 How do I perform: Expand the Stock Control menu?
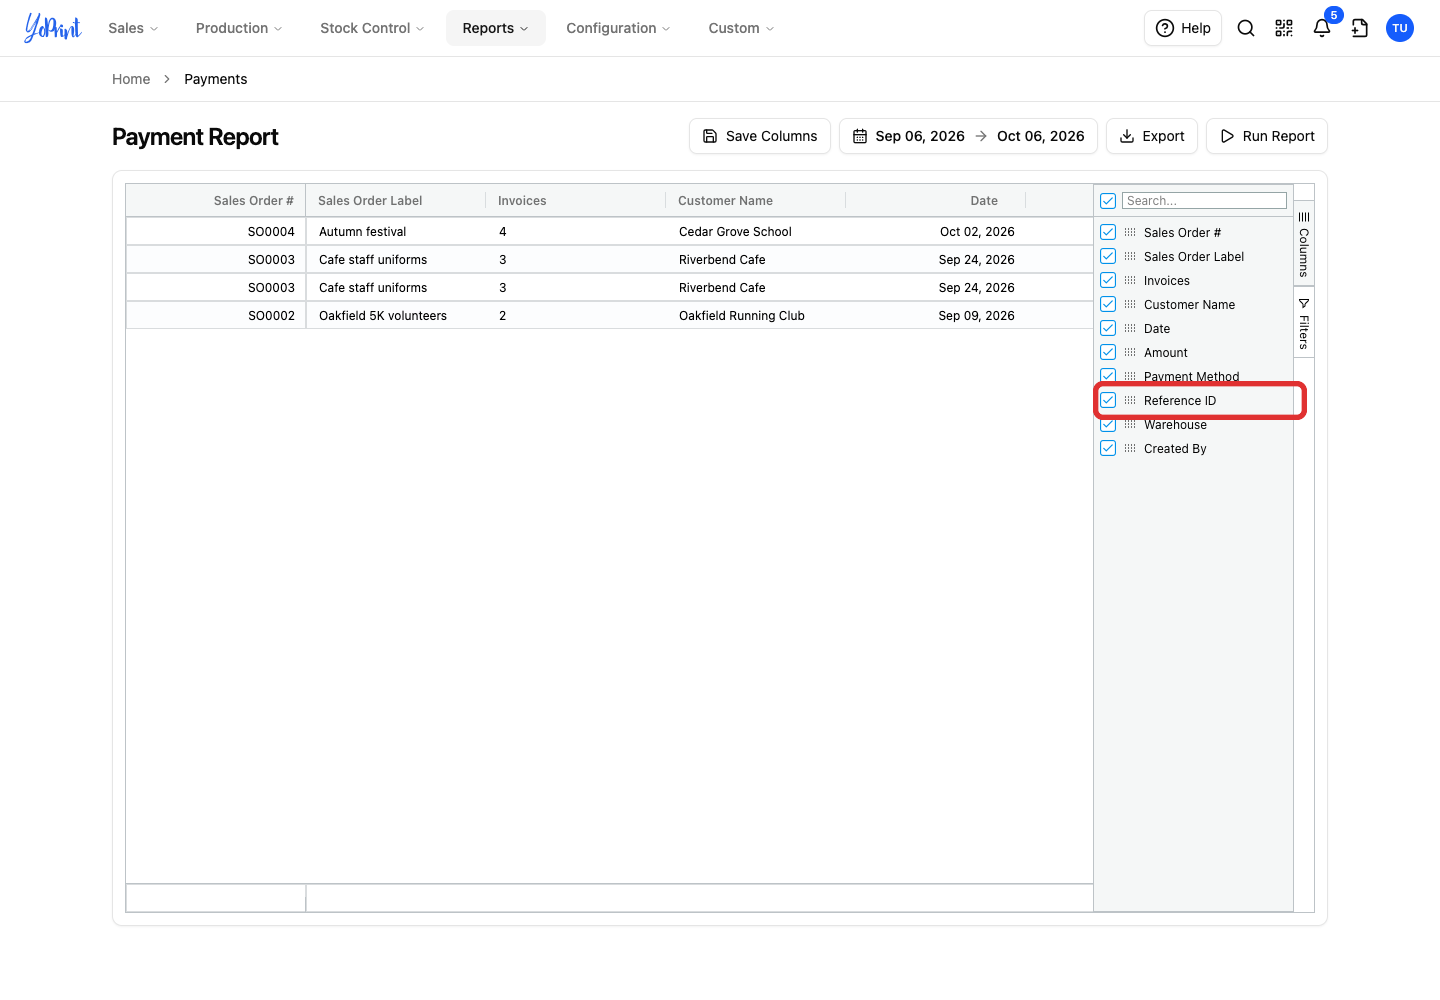(x=372, y=28)
